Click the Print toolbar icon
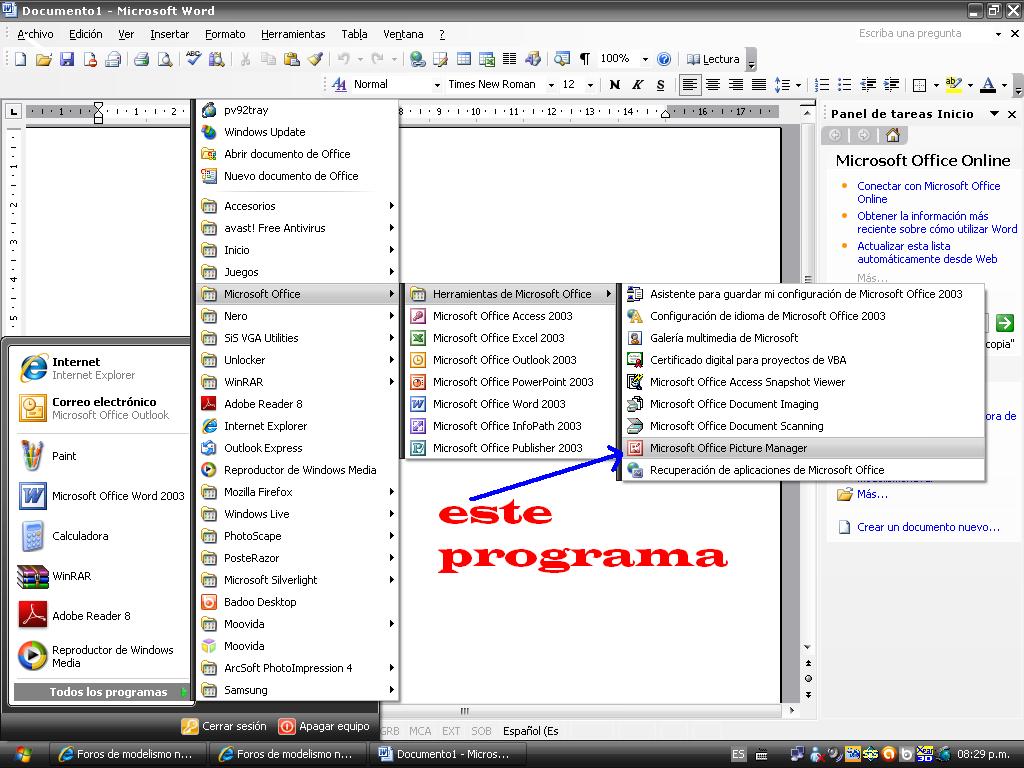 pos(141,59)
